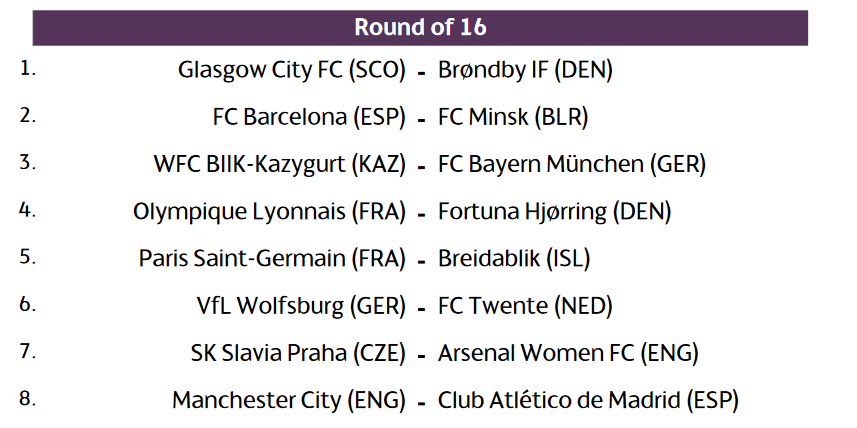Click FC Minsk (BLR) team name
The width and height of the screenshot is (857, 428).
[x=513, y=117]
